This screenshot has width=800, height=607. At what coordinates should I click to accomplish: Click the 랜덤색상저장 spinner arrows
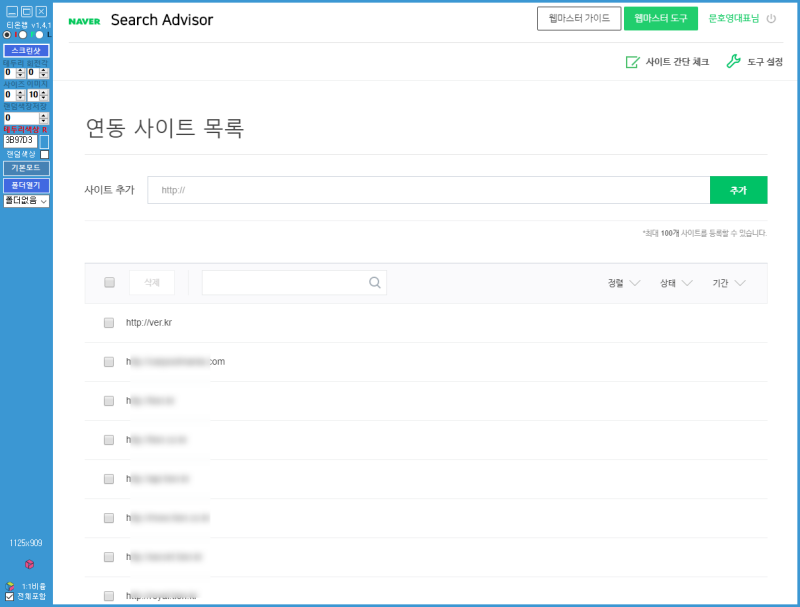(44, 118)
